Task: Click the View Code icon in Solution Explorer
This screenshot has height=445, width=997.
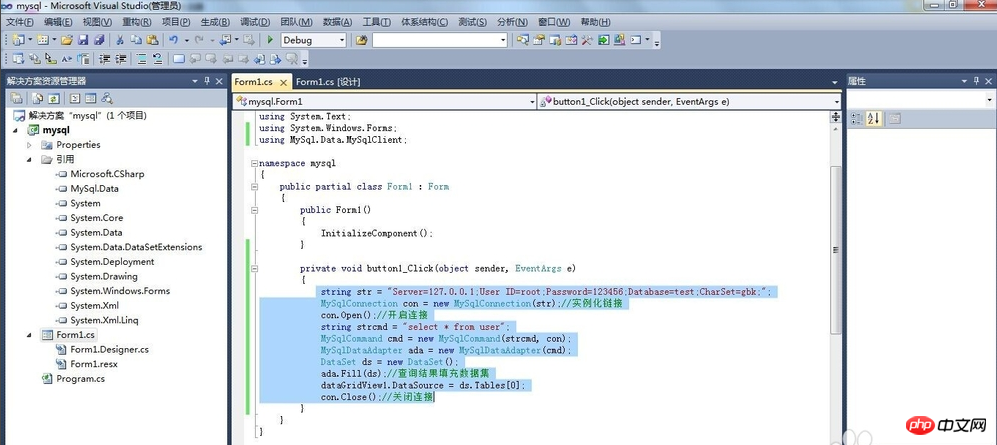Action: click(x=75, y=99)
